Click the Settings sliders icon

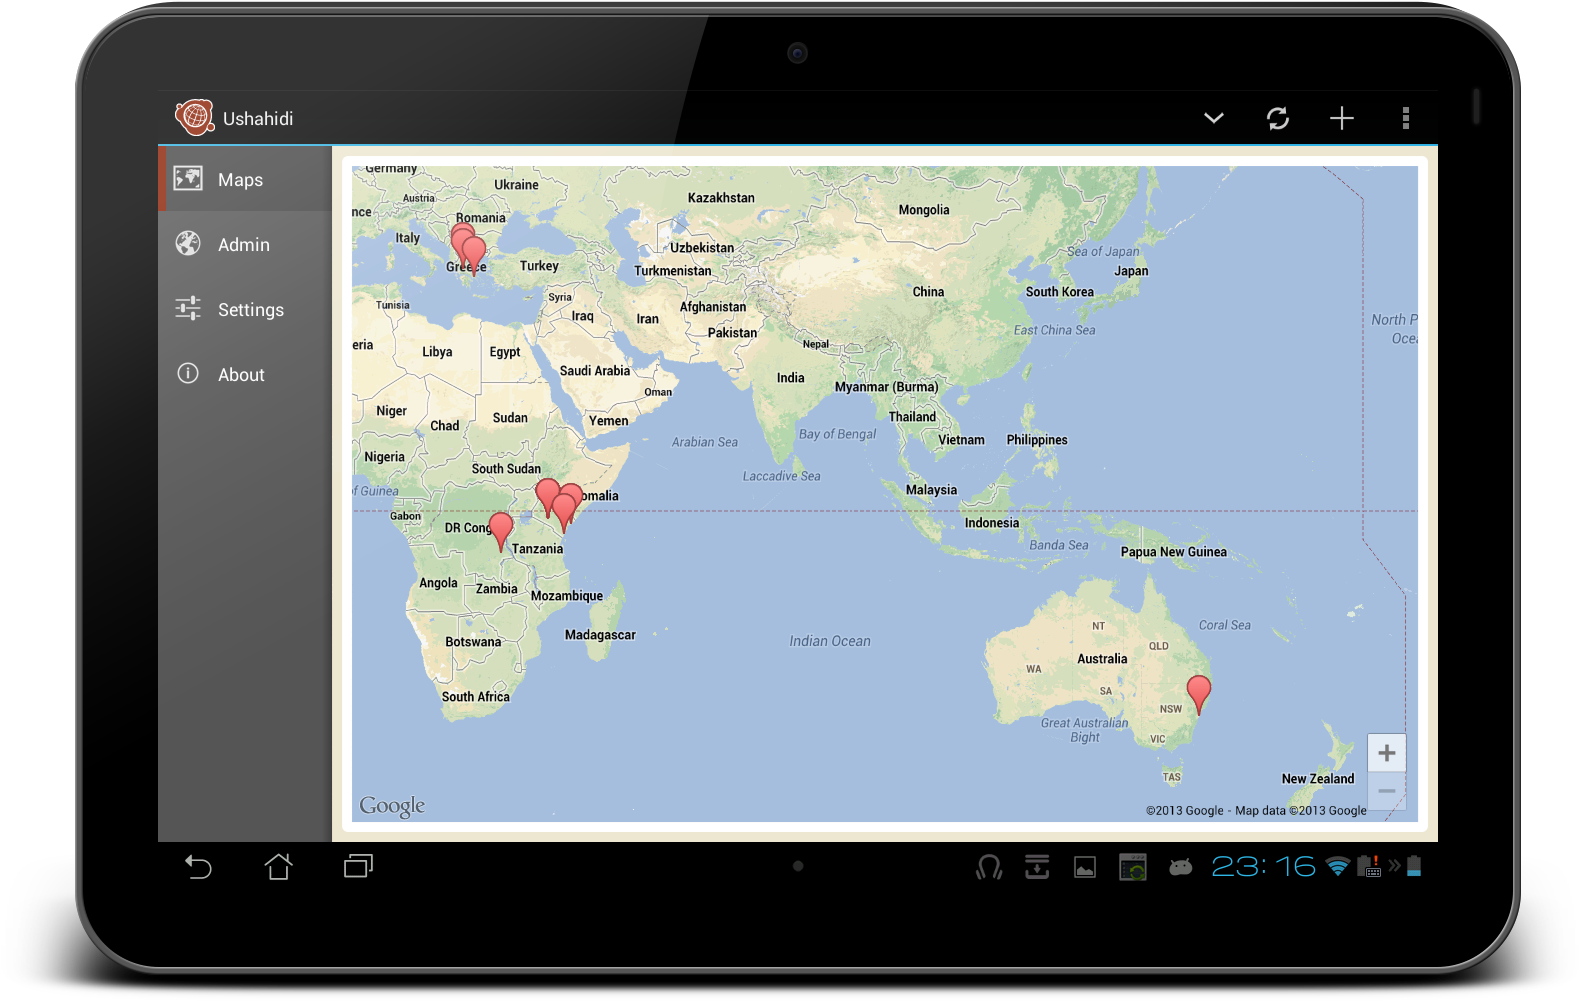point(188,308)
